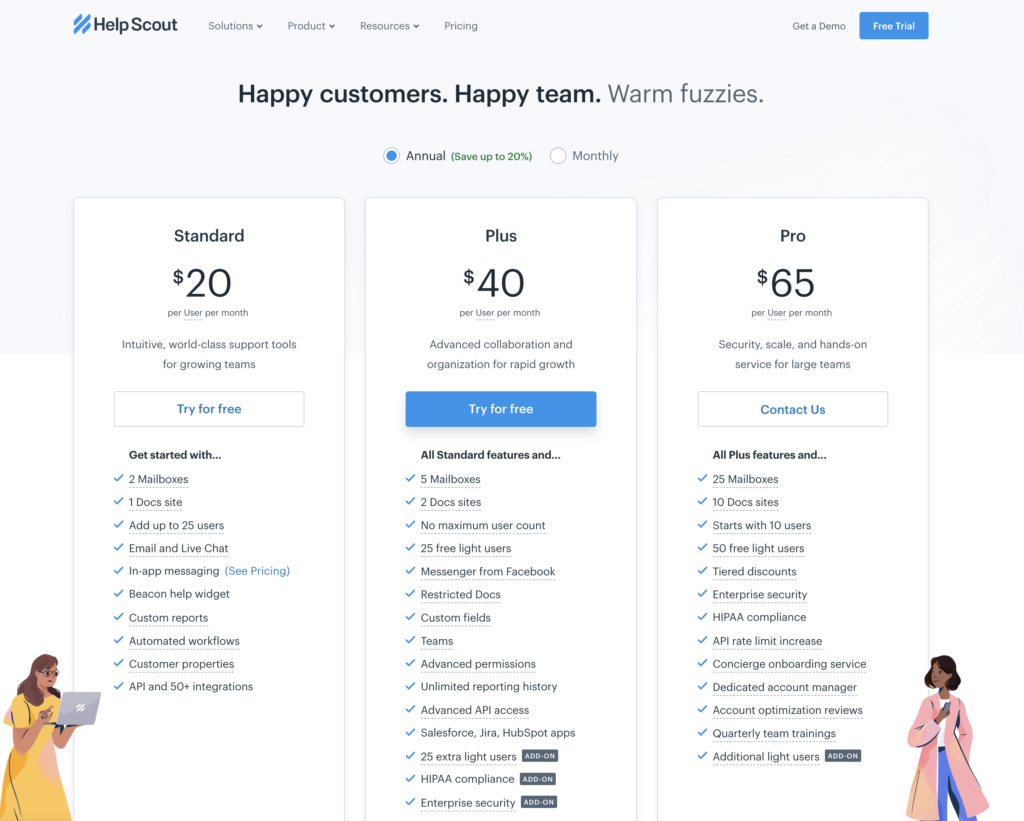
Task: Click checkmark next to 2 Mailboxes
Action: point(118,478)
